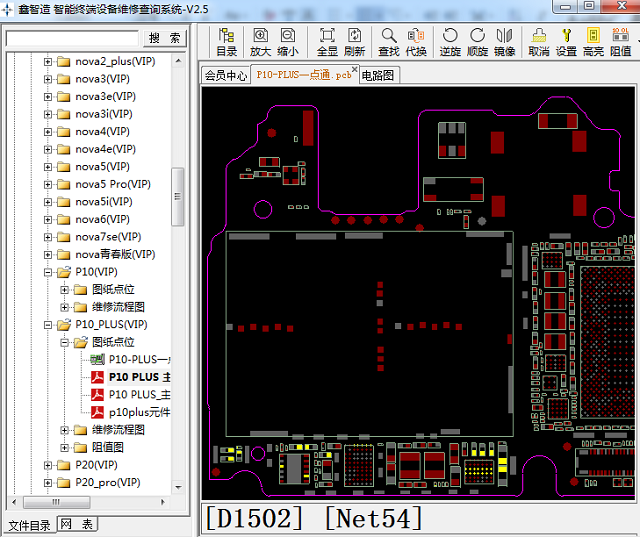
Task: Click the 阻值 resistance value icon
Action: [620, 42]
